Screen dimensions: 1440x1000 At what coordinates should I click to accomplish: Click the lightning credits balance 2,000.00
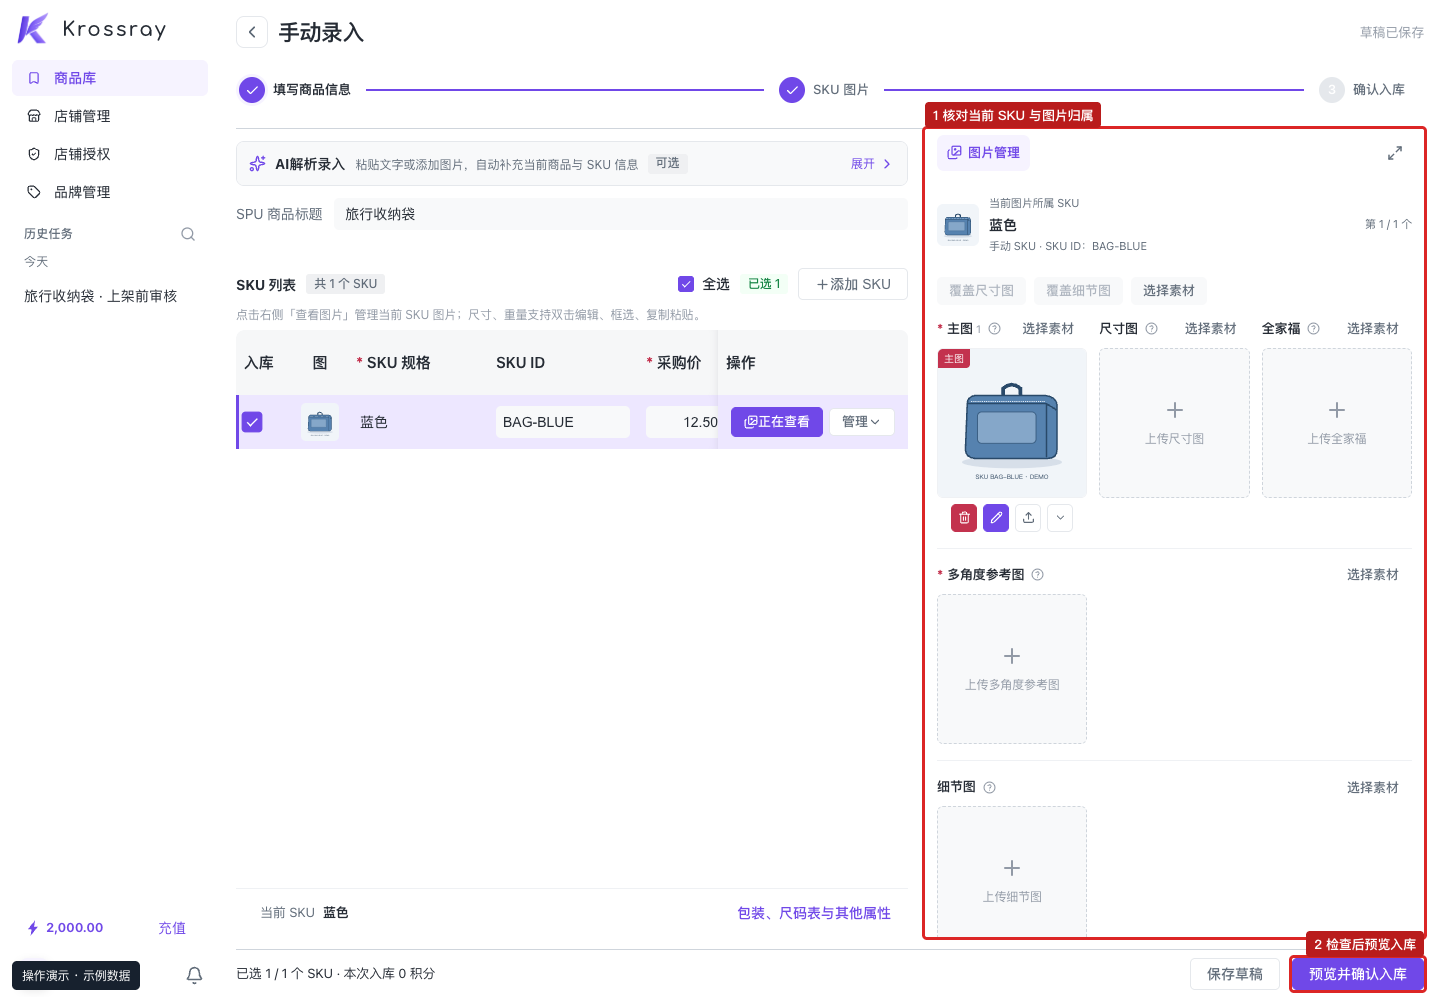point(65,928)
